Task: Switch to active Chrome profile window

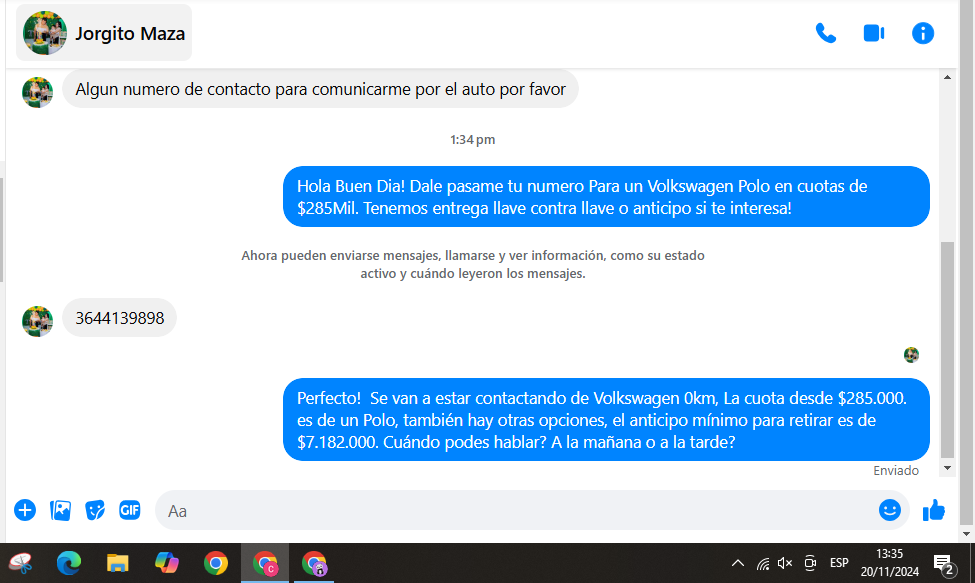Action: click(x=265, y=563)
